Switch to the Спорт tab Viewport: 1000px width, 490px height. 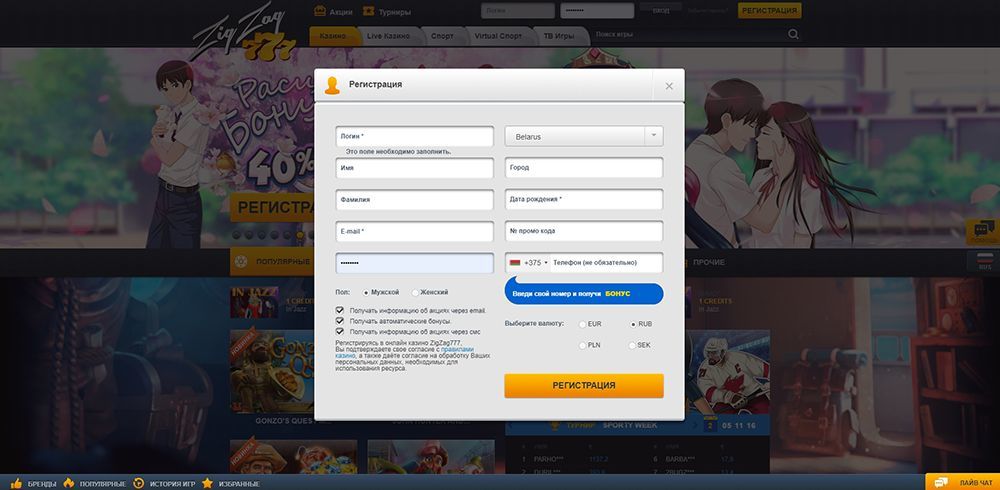tap(442, 36)
